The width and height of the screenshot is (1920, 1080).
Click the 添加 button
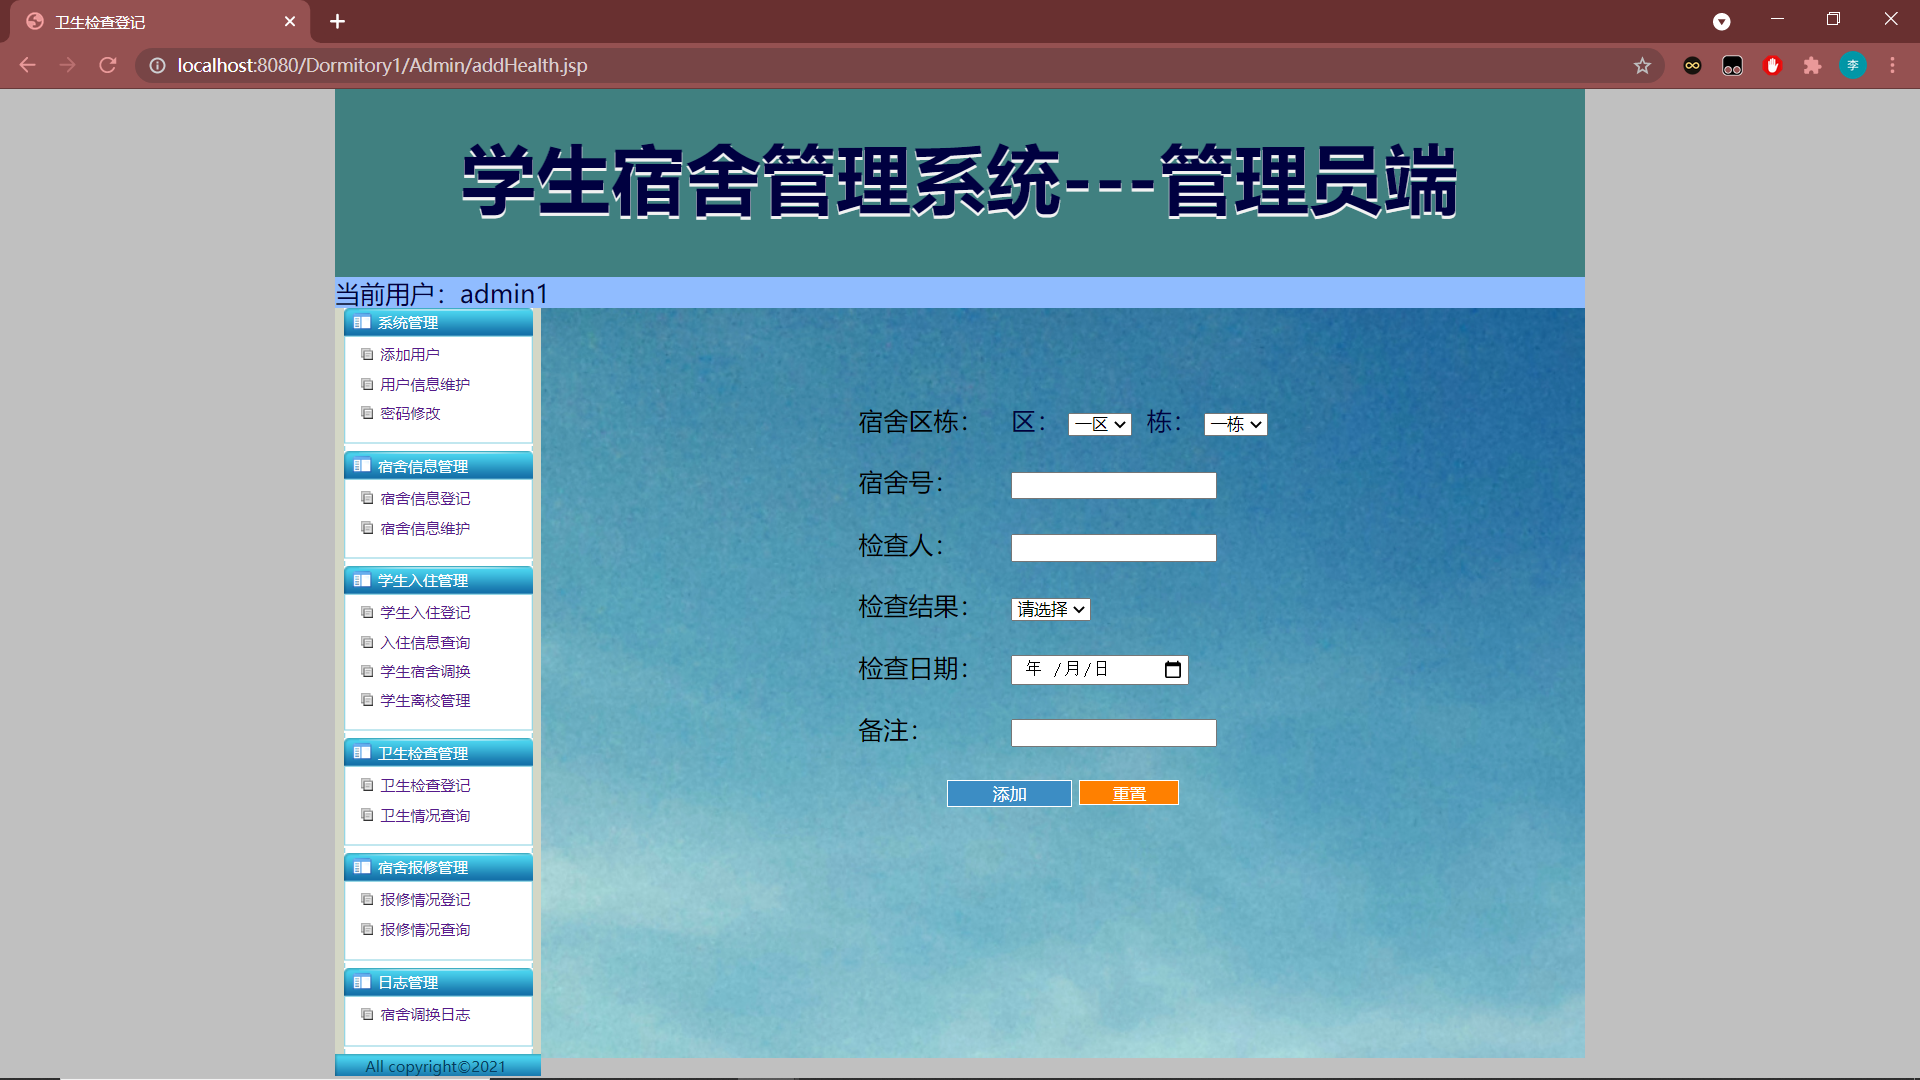tap(1009, 793)
